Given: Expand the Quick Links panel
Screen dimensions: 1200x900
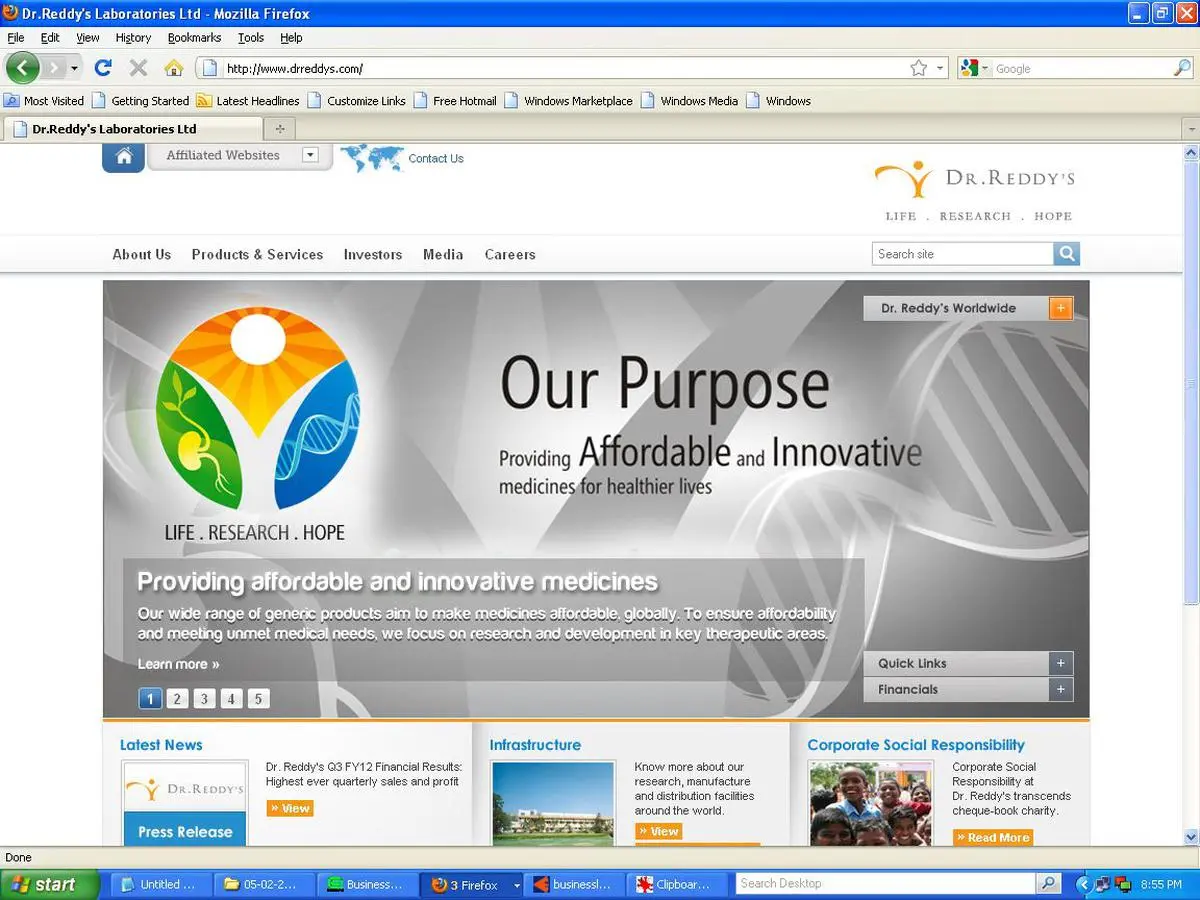Looking at the screenshot, I should (1061, 663).
